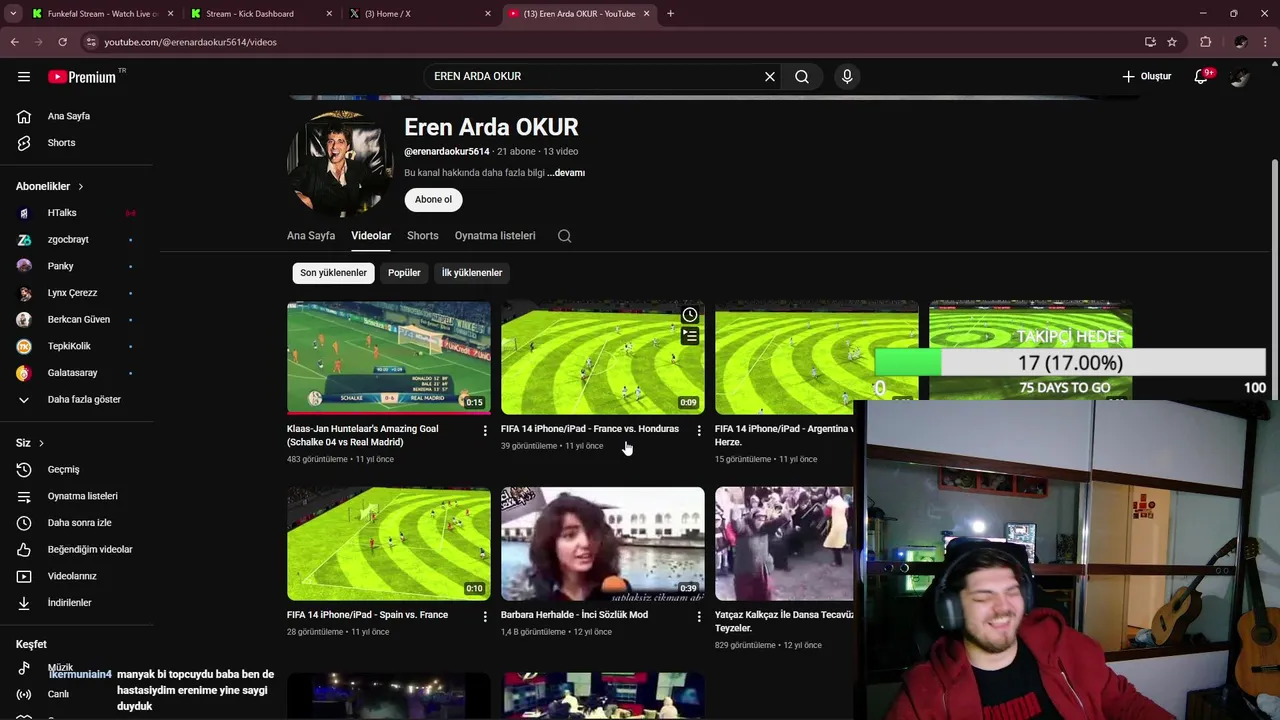Open the Oynatma listeleri channel tab
This screenshot has width=1280, height=720.
(x=495, y=236)
